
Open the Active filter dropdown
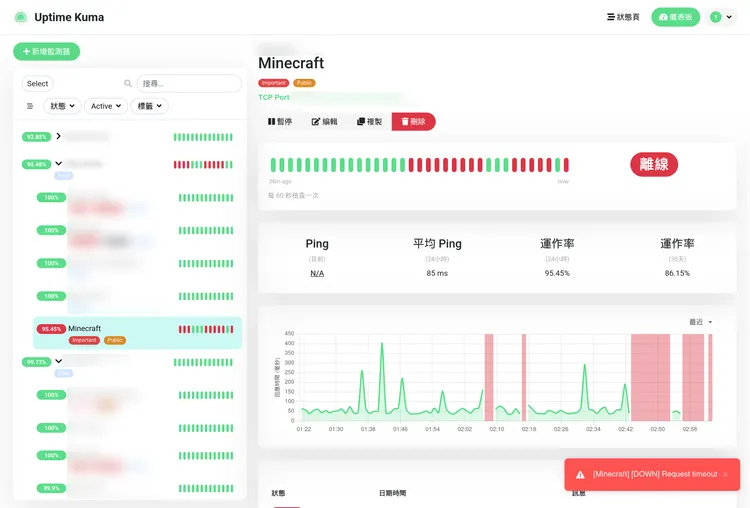coord(106,106)
